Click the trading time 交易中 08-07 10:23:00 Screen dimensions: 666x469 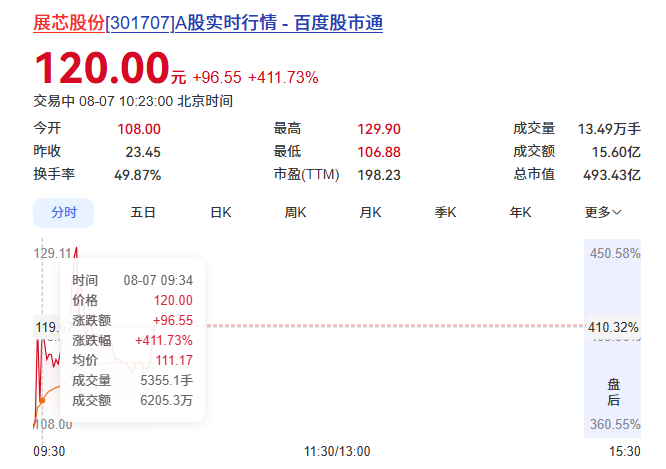click(103, 102)
